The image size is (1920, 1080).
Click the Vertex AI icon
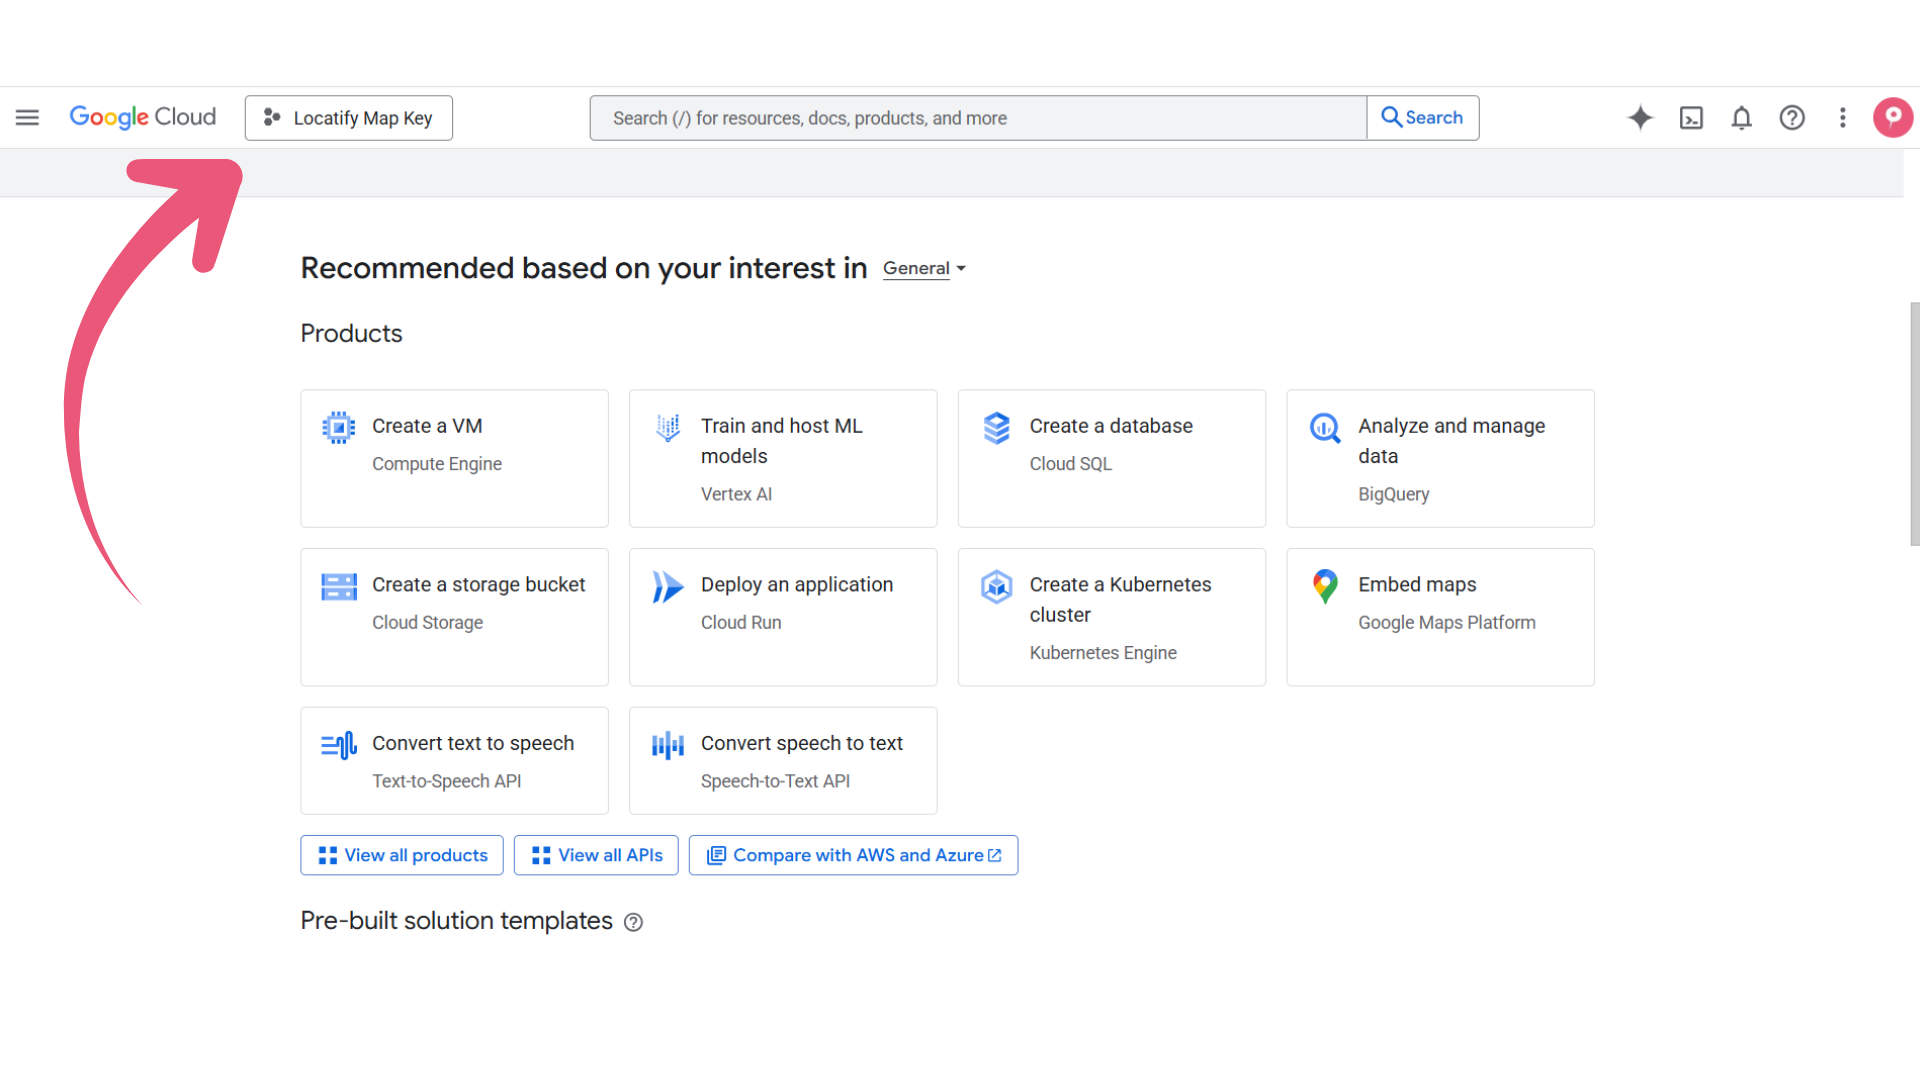coord(668,427)
